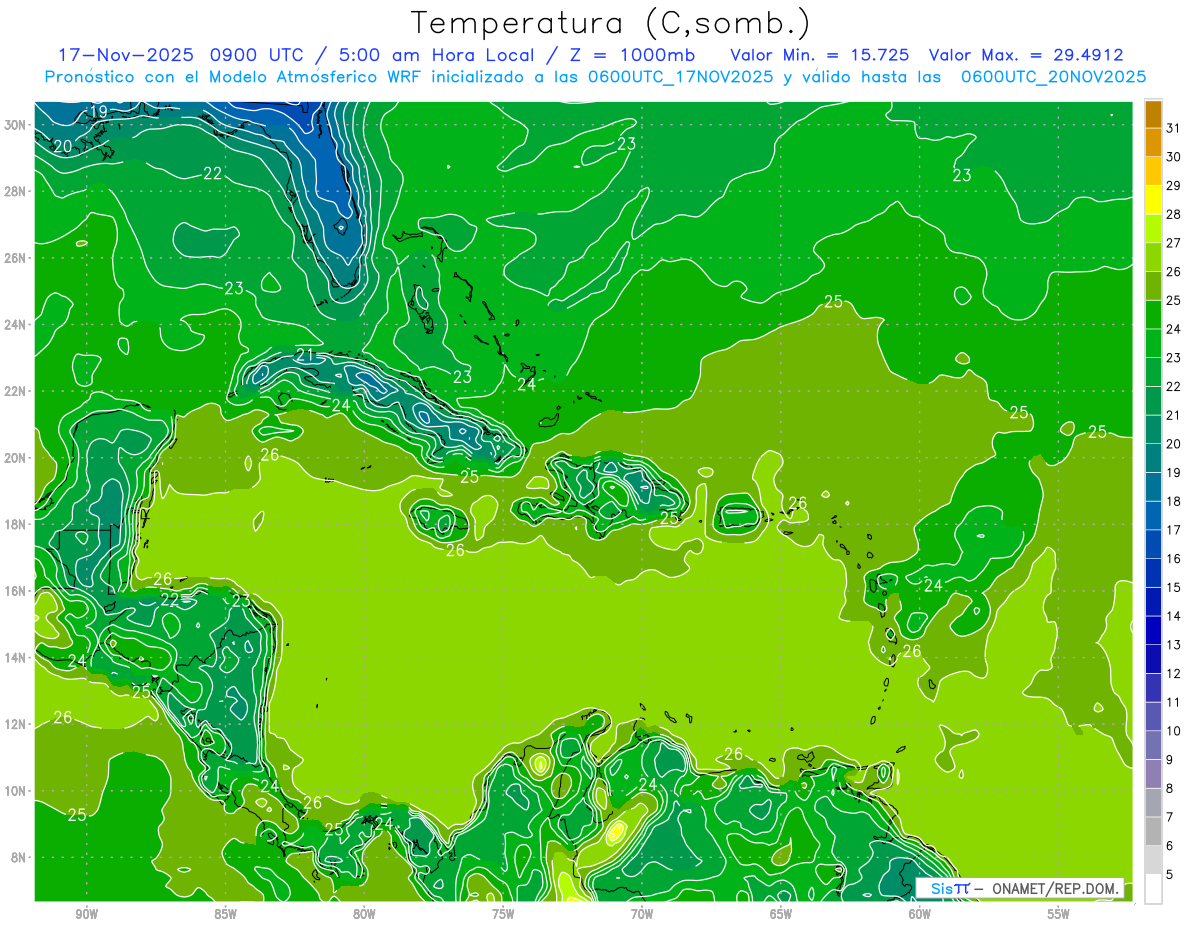Click the yellow legend swatch between 28 and 29
The image size is (1200, 927).
pos(1153,201)
